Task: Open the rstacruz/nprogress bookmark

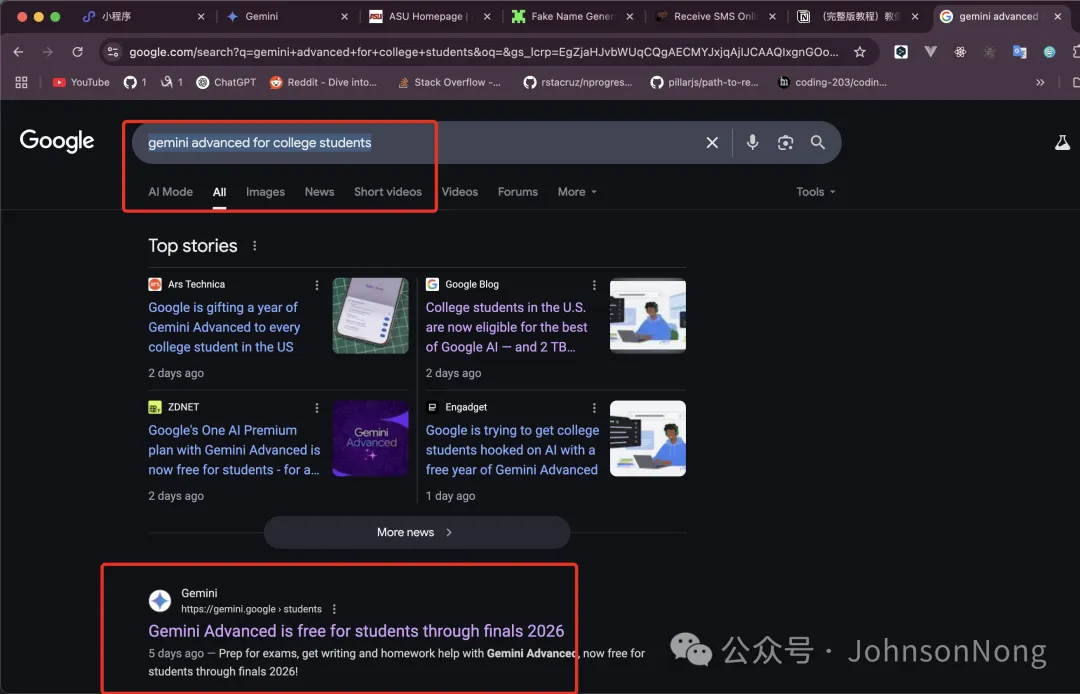Action: pyautogui.click(x=577, y=82)
